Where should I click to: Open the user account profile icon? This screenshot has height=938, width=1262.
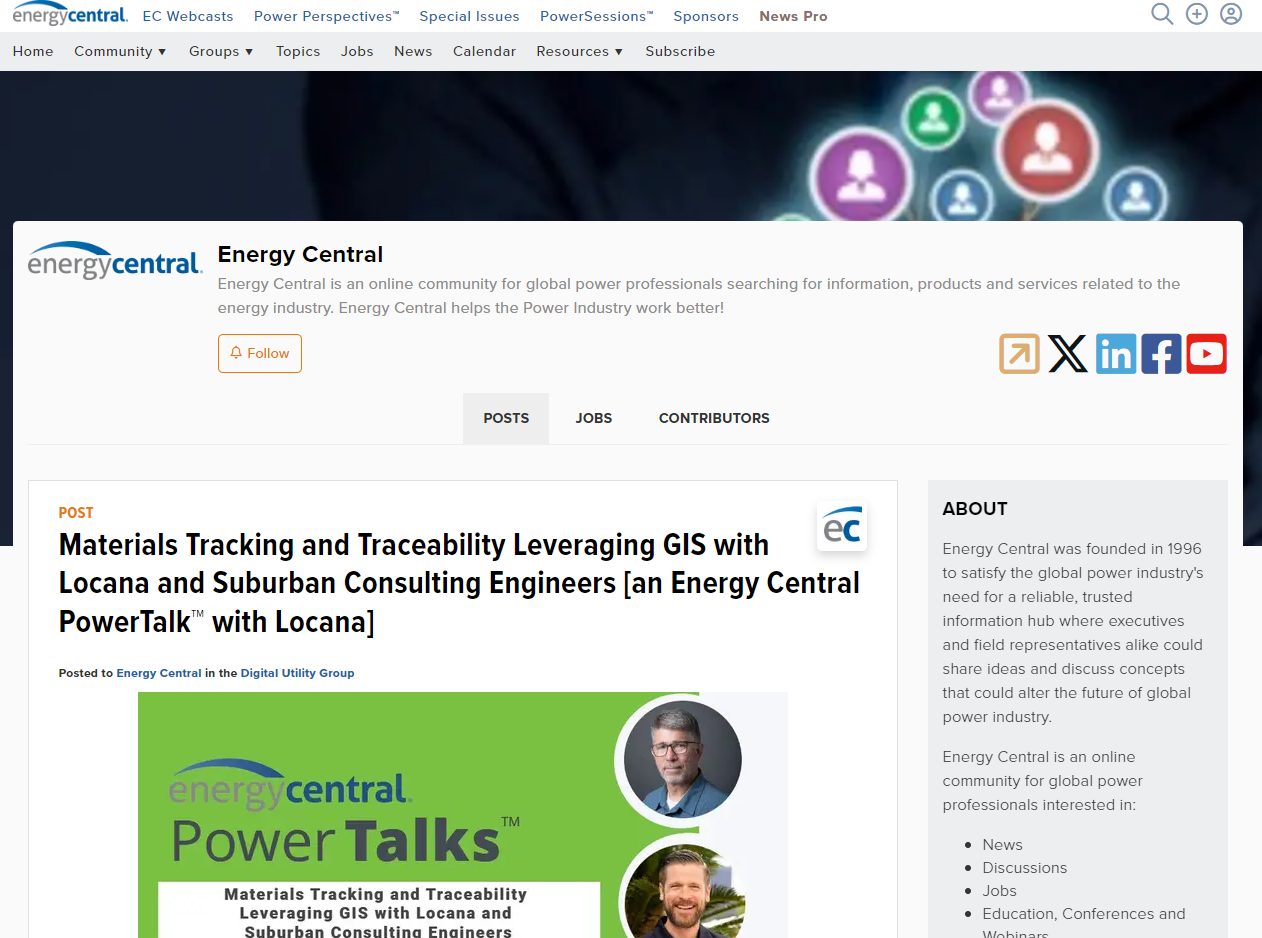pyautogui.click(x=1231, y=14)
